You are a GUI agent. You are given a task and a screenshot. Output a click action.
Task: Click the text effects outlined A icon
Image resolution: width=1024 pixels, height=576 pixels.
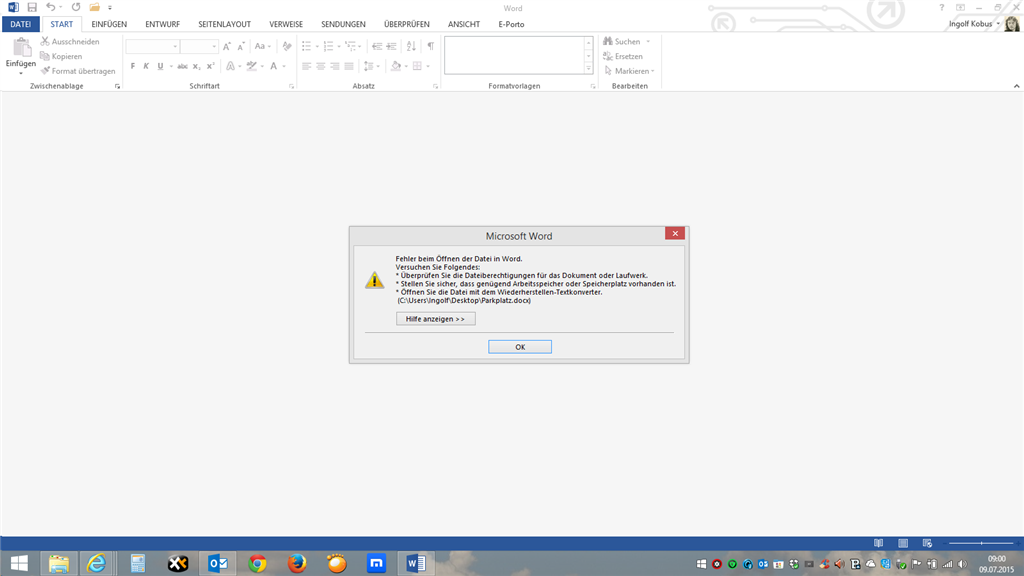[231, 66]
